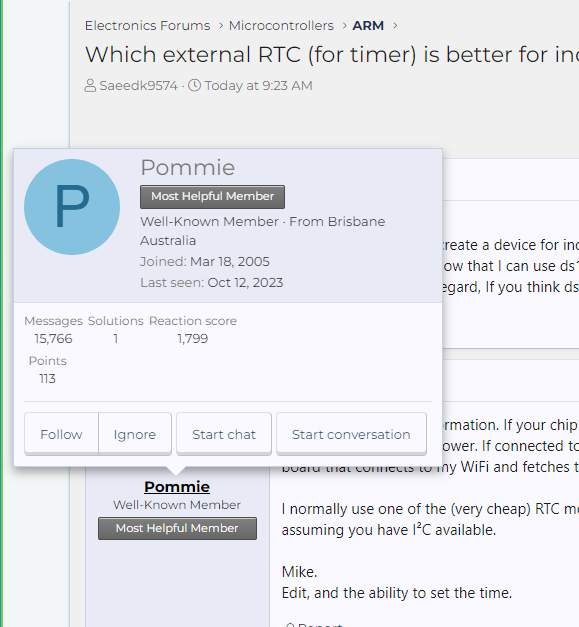
Task: Click the Most Helpful Member badge under post author
Action: (177, 528)
